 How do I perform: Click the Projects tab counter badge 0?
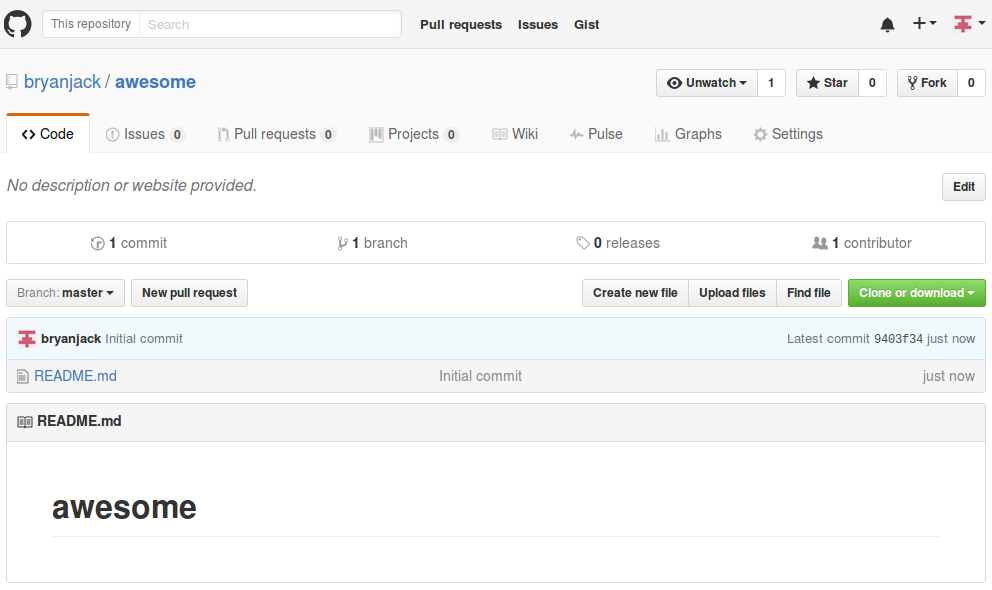pos(451,135)
